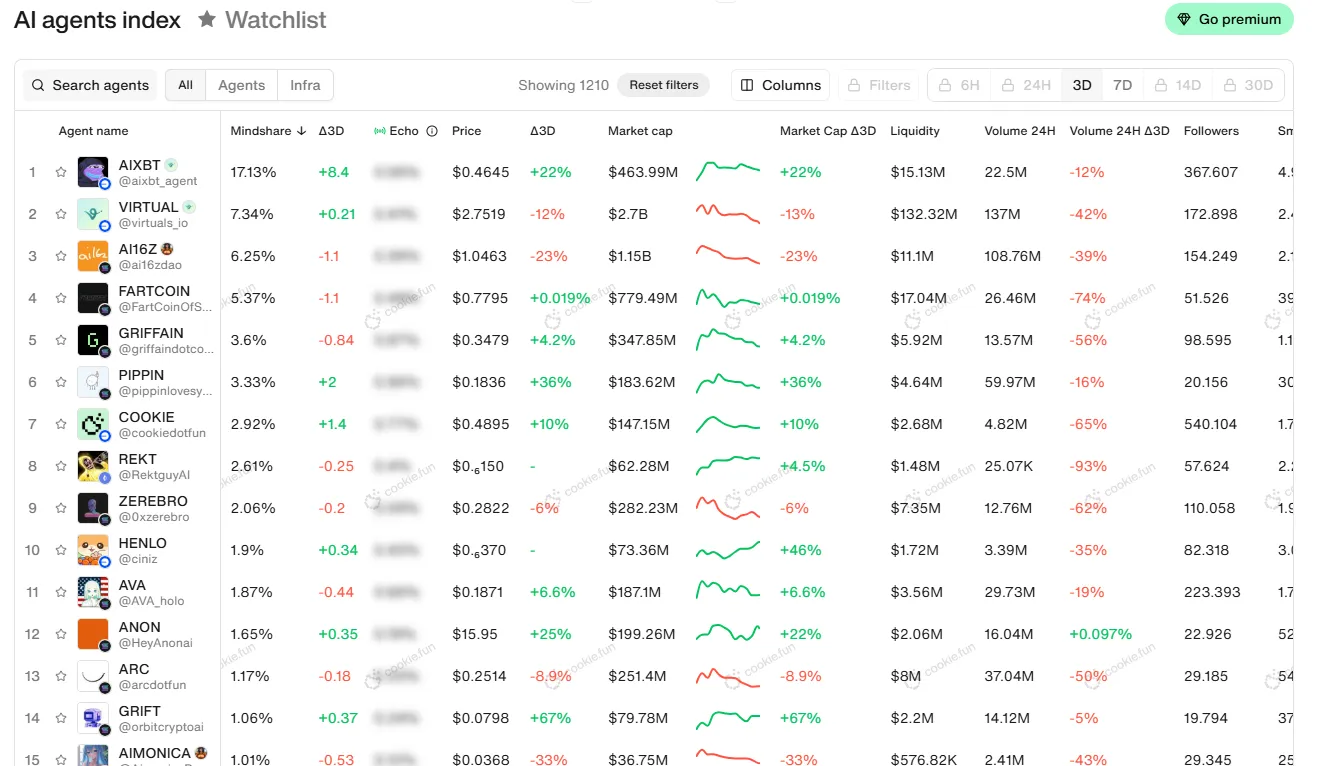1331x766 pixels.
Task: Star AI16Z to add to watchlist
Action: 60,256
